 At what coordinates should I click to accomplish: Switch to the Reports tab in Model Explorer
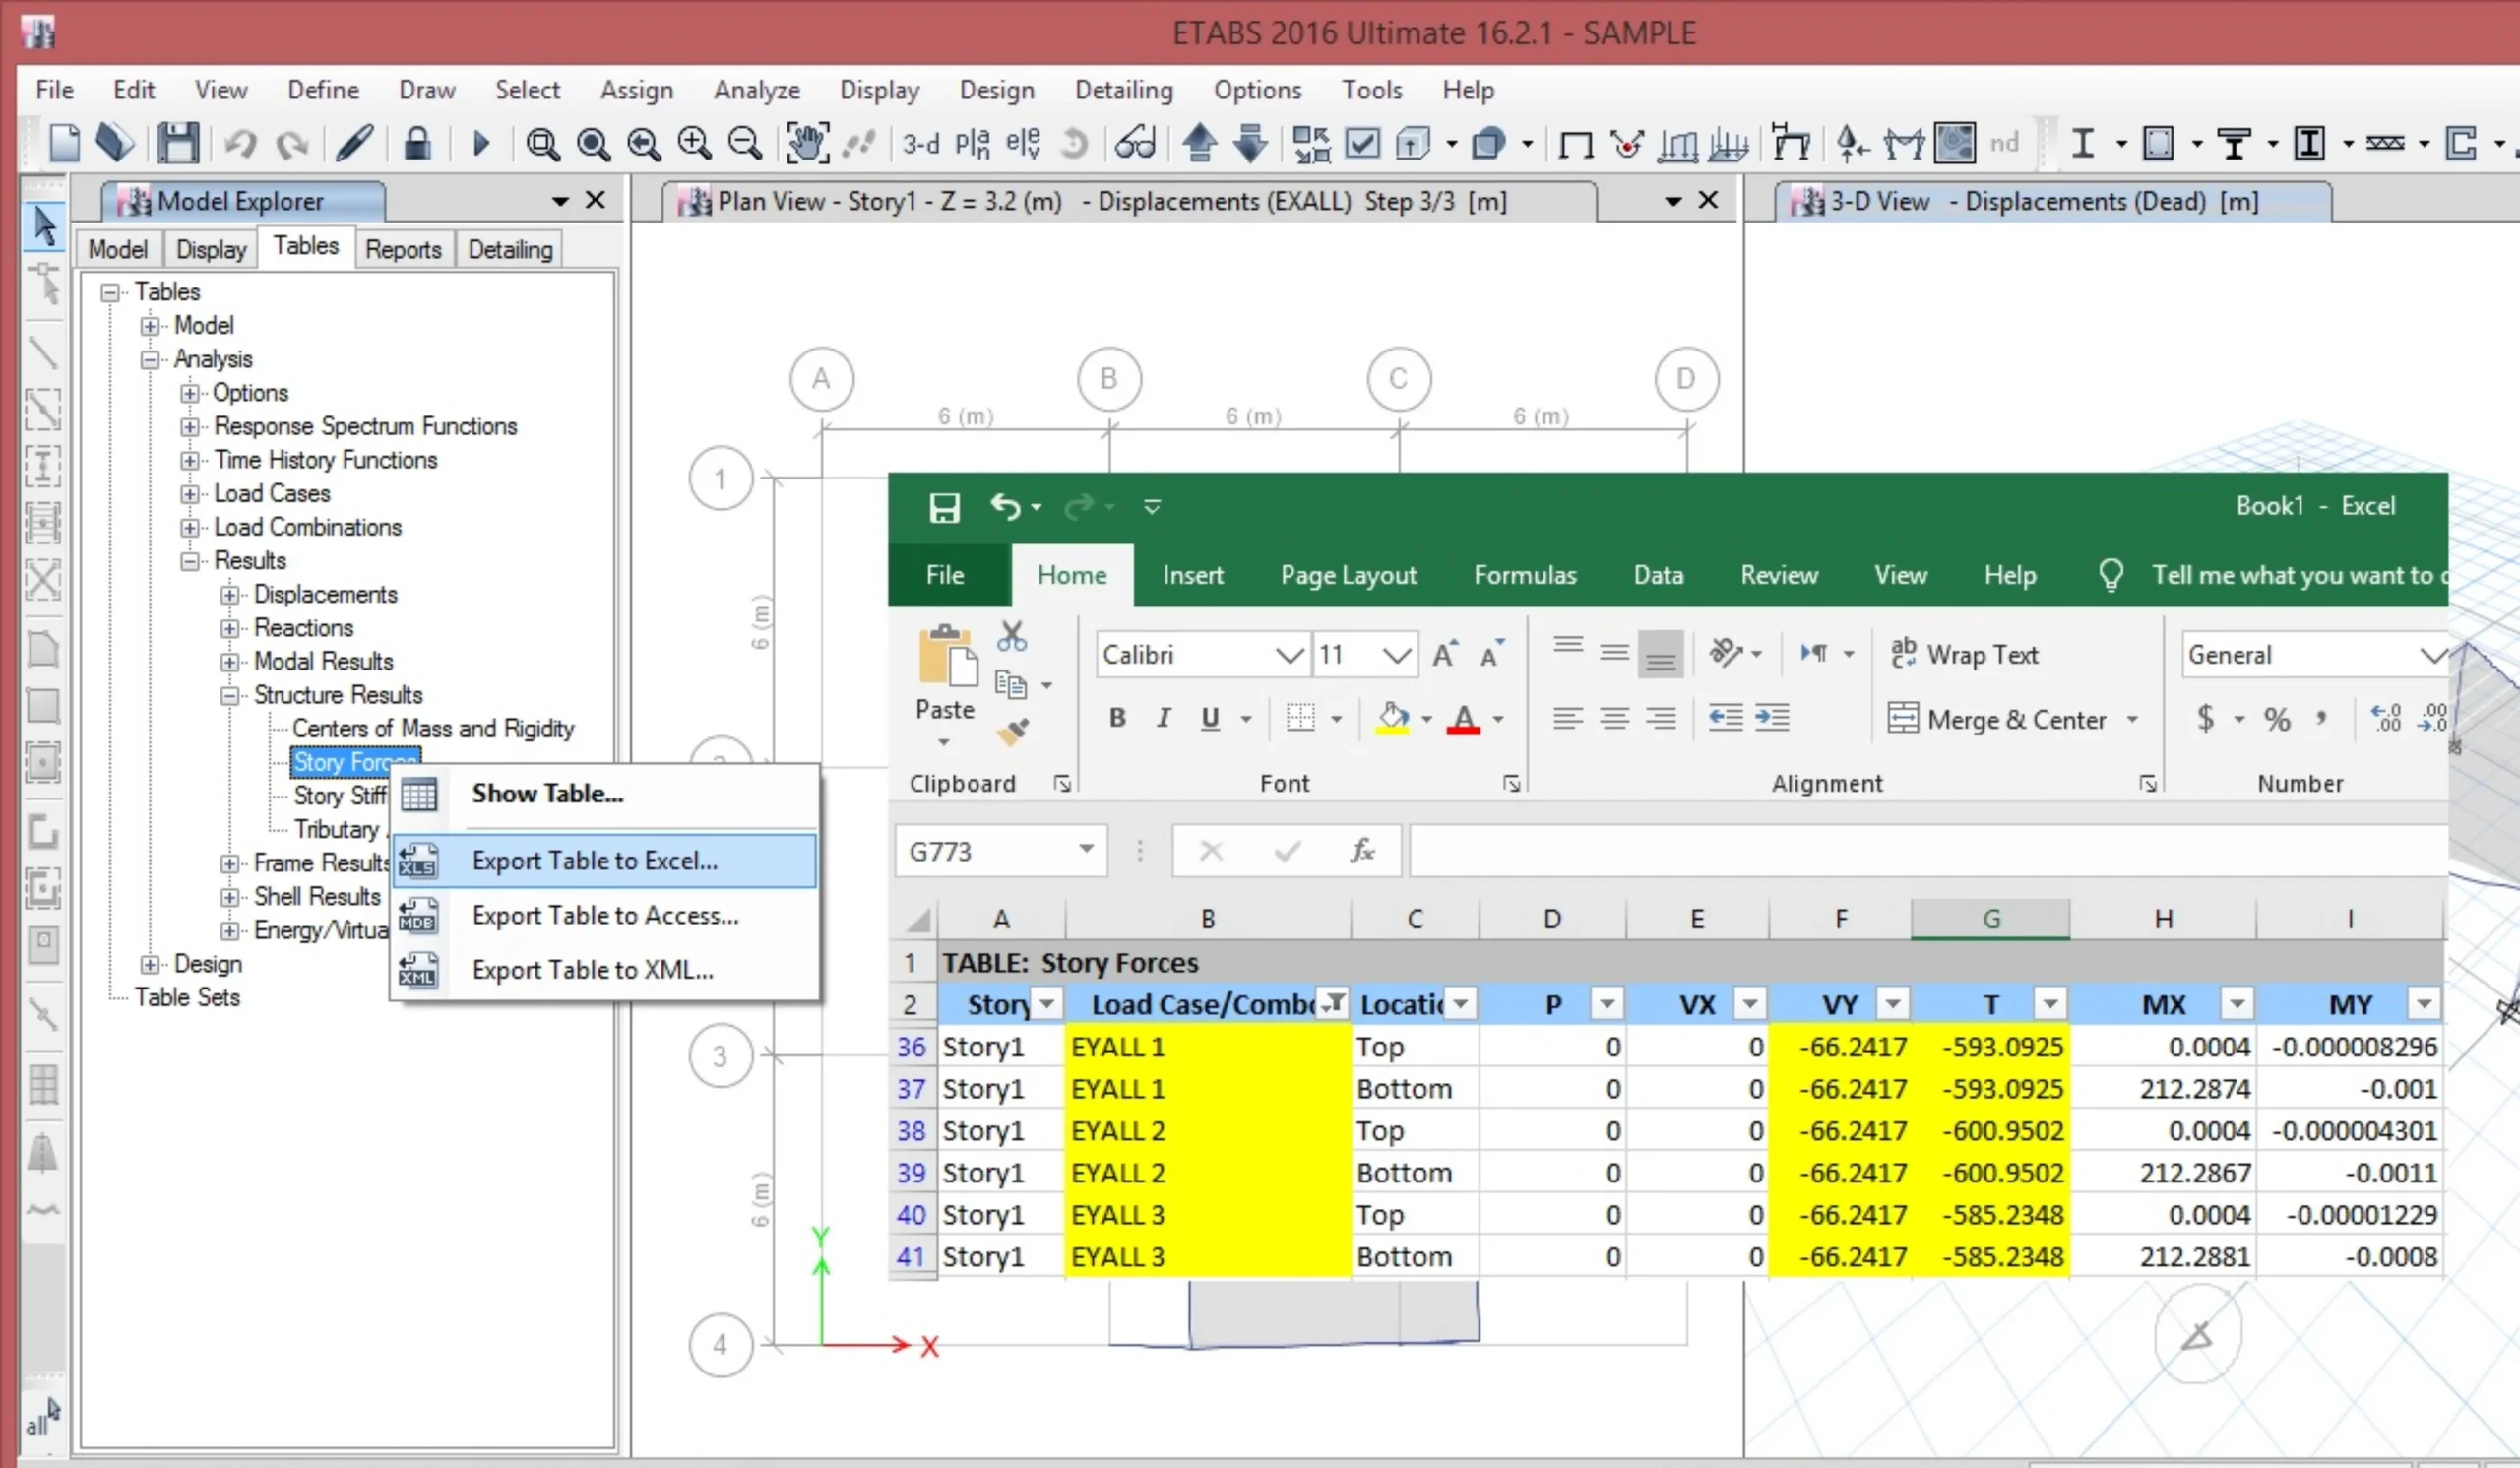(403, 249)
